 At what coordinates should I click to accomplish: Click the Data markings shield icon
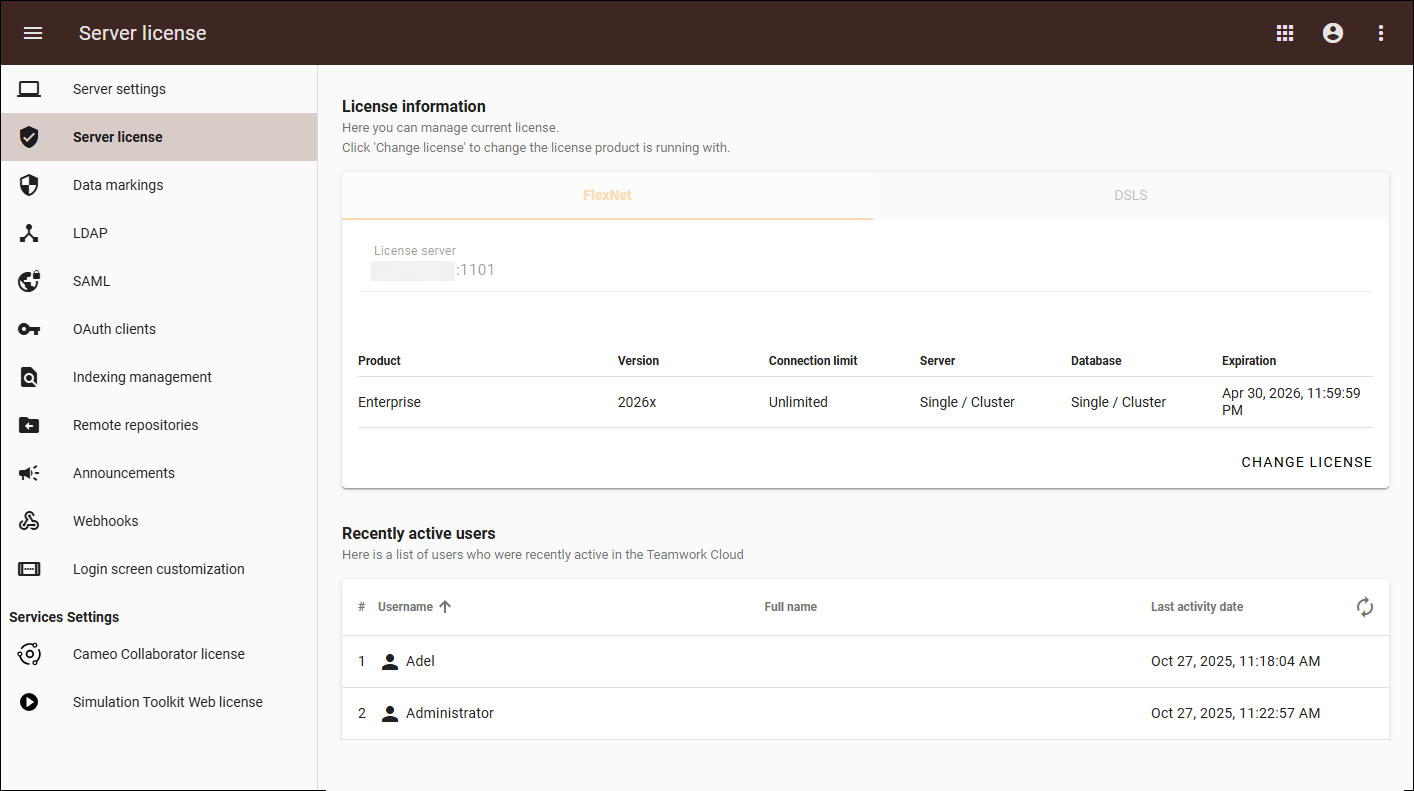[x=29, y=185]
